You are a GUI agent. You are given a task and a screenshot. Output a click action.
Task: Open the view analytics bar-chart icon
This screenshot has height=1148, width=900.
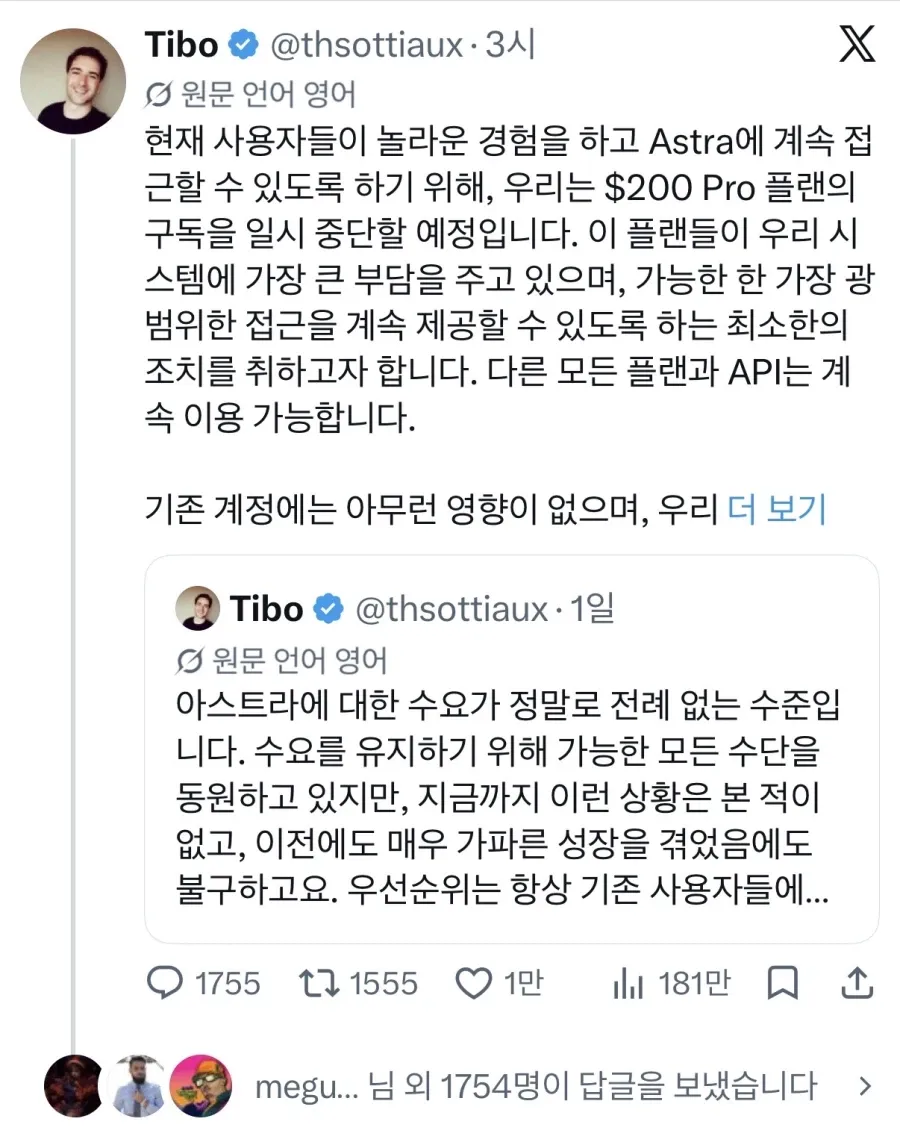pyautogui.click(x=628, y=983)
